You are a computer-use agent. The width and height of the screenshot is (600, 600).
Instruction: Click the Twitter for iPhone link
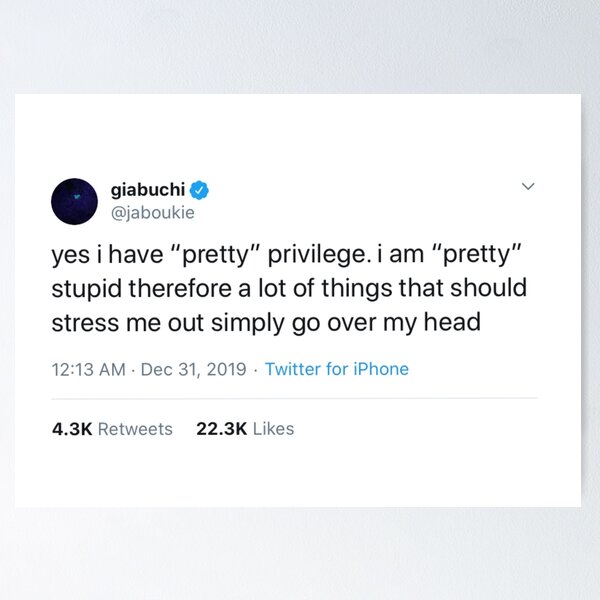pyautogui.click(x=337, y=369)
